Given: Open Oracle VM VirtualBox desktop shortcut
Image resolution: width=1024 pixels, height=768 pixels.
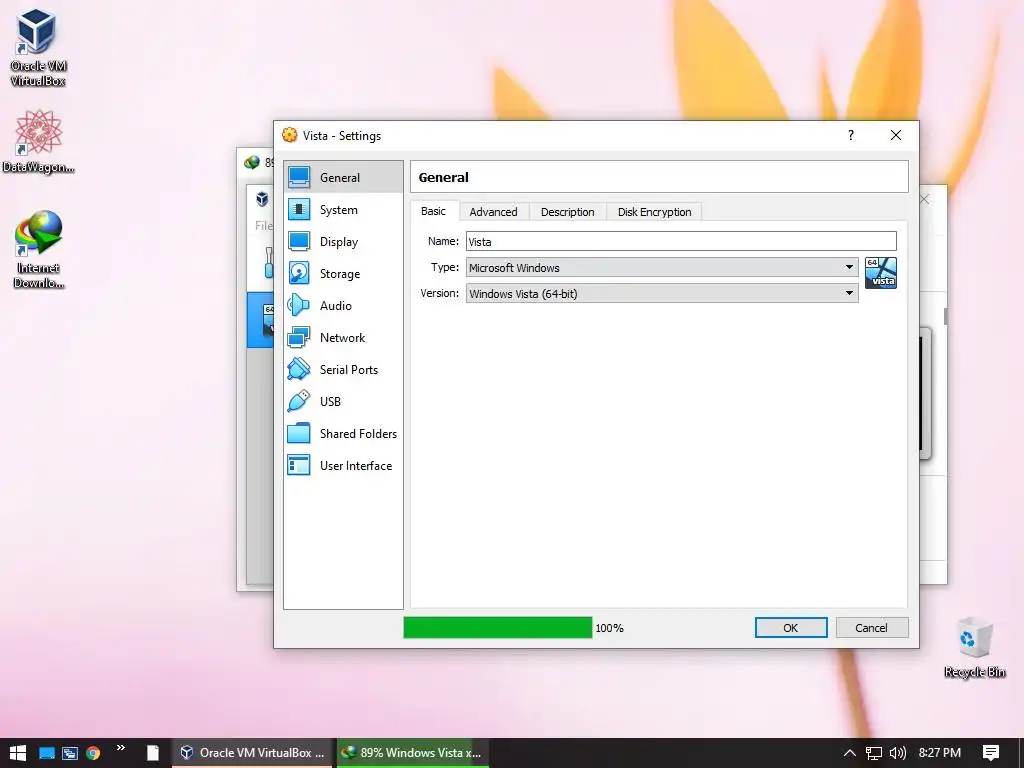Looking at the screenshot, I should pyautogui.click(x=38, y=48).
